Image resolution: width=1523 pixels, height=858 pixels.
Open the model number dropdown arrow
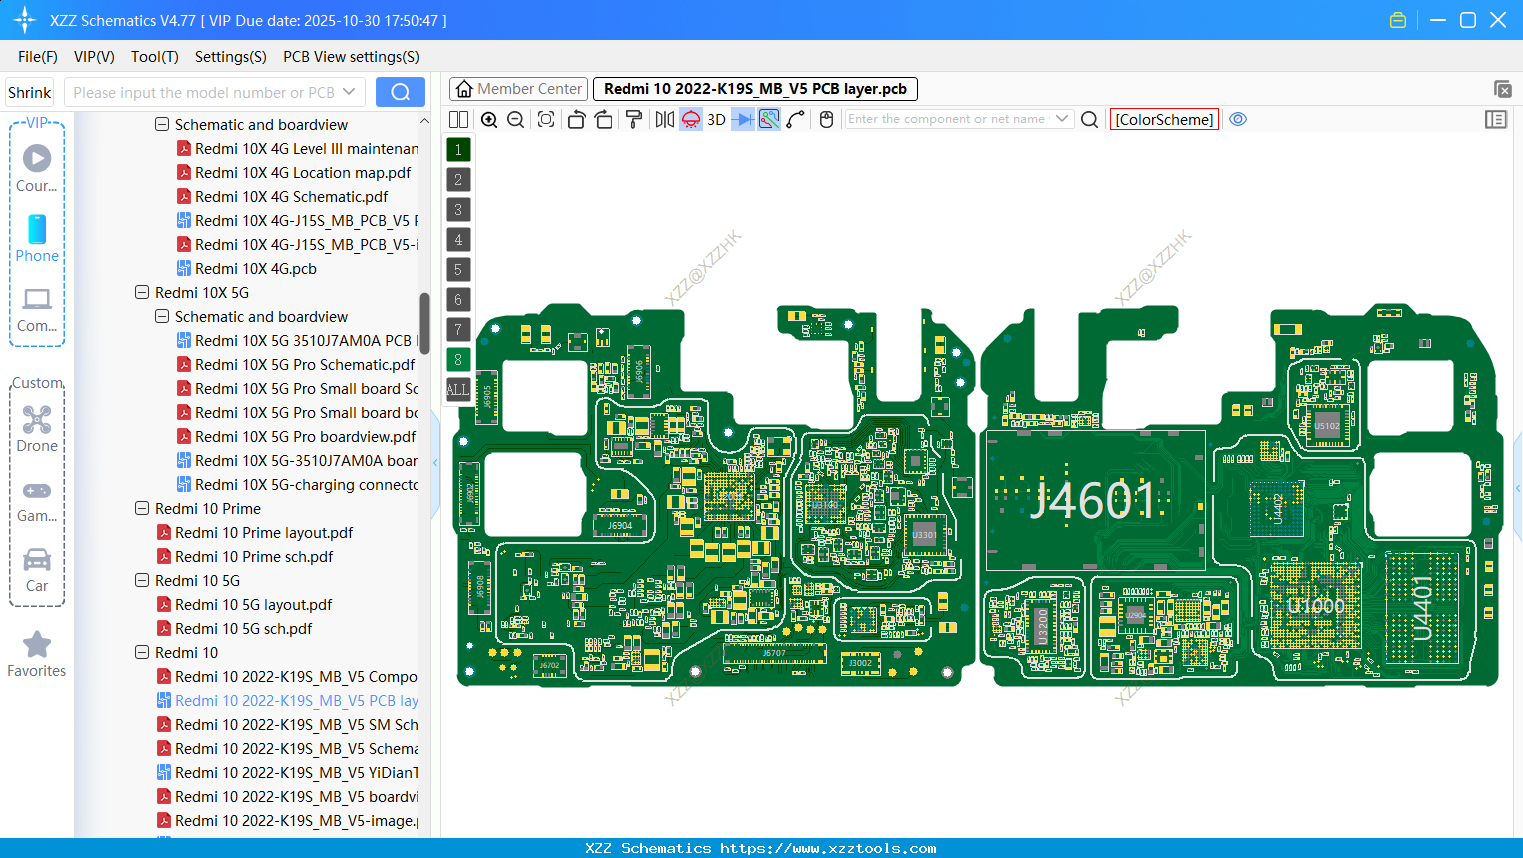(349, 92)
